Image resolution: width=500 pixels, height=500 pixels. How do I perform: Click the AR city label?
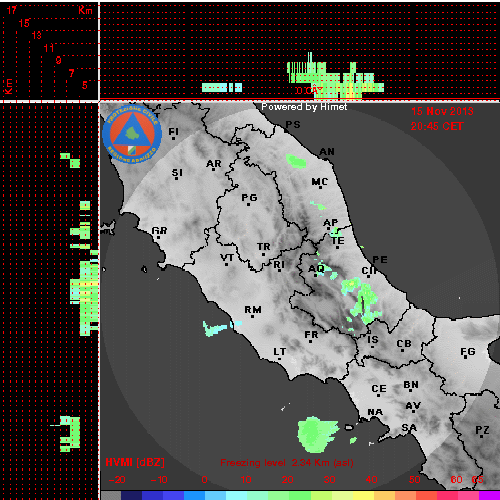214,164
